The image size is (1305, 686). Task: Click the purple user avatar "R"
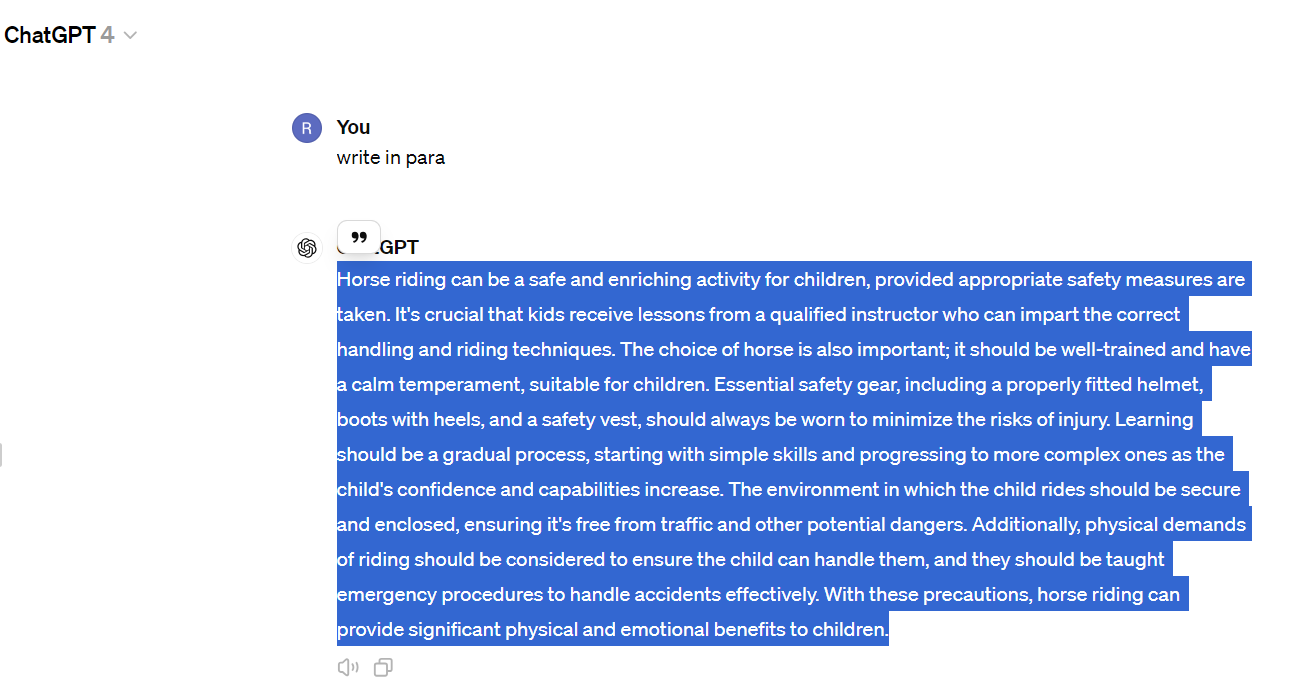307,128
